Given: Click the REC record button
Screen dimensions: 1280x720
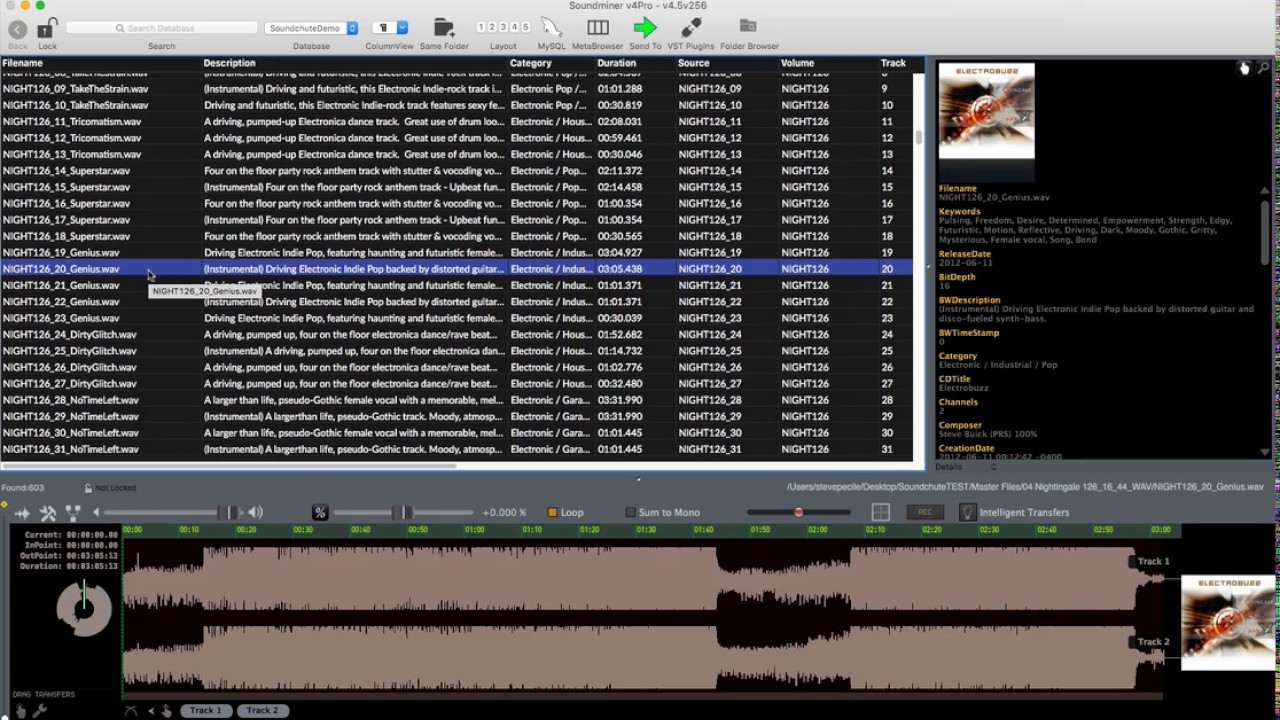Looking at the screenshot, I should [925, 513].
